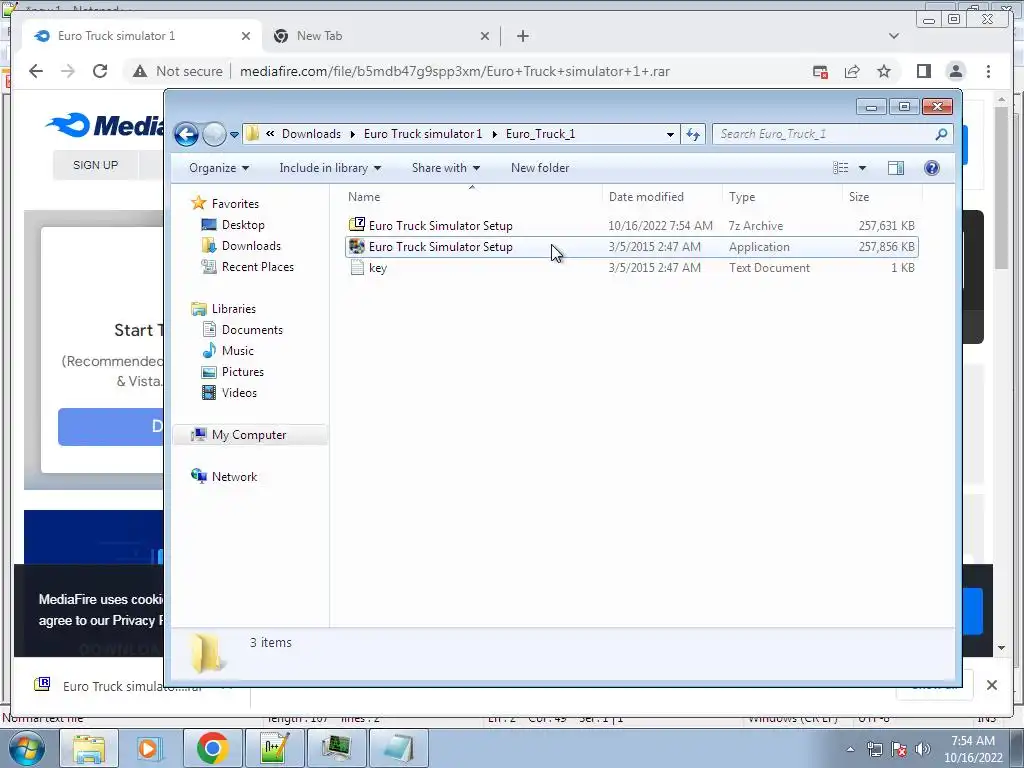Open Recent Places in navigation pane
Image resolution: width=1024 pixels, height=768 pixels.
point(257,266)
